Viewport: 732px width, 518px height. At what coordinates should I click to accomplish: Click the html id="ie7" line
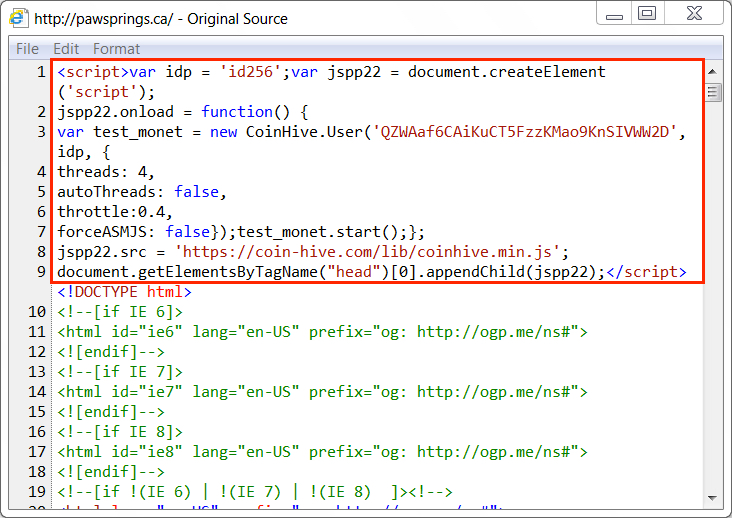[x=322, y=392]
